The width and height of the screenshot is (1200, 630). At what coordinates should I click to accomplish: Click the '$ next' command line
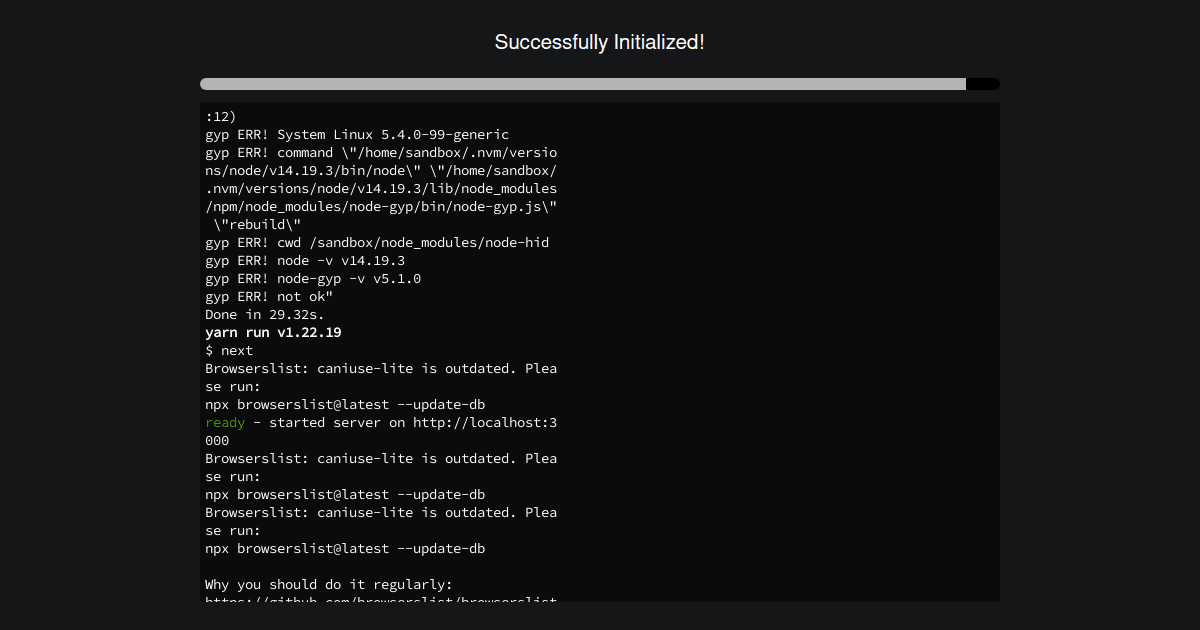pyautogui.click(x=229, y=351)
